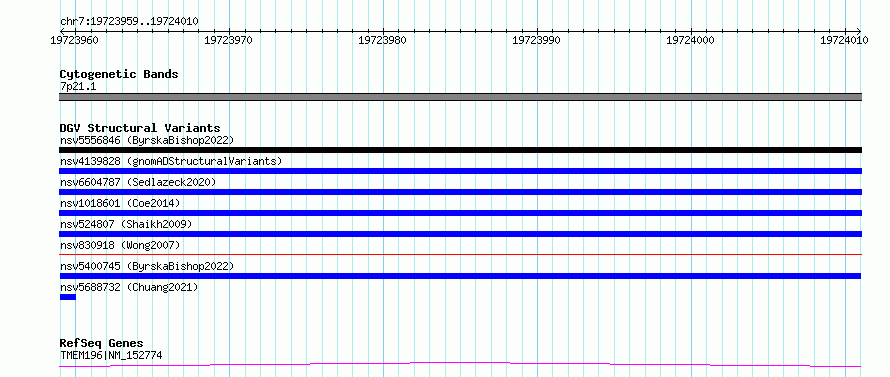Select the magenta TMEM196 transcript line
Image resolution: width=890 pixels, height=377 pixels.
(460, 365)
